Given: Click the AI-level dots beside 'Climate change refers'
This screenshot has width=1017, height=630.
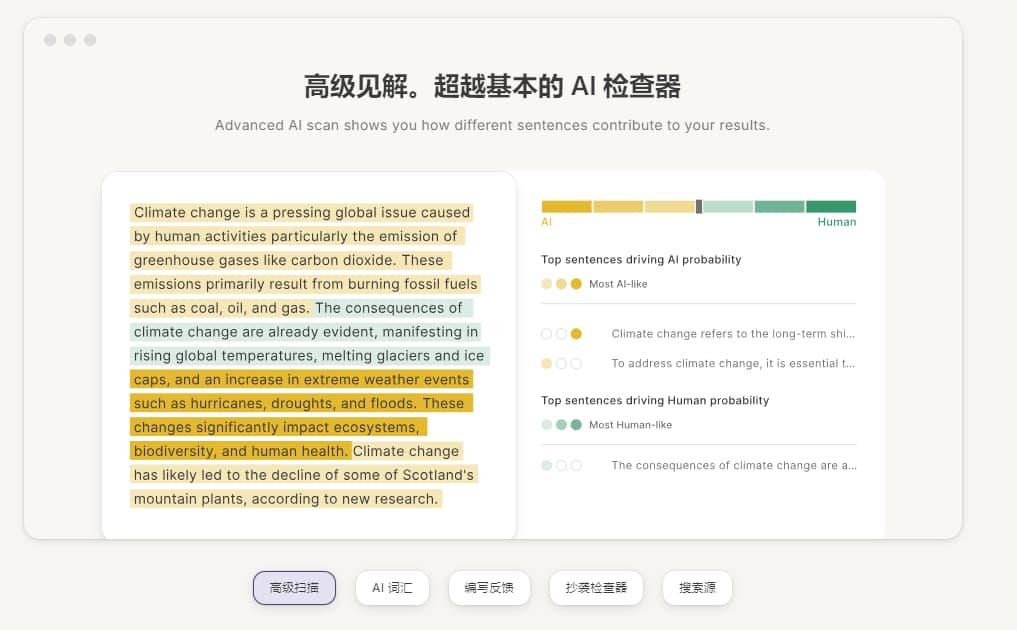Looking at the screenshot, I should click(x=561, y=334).
